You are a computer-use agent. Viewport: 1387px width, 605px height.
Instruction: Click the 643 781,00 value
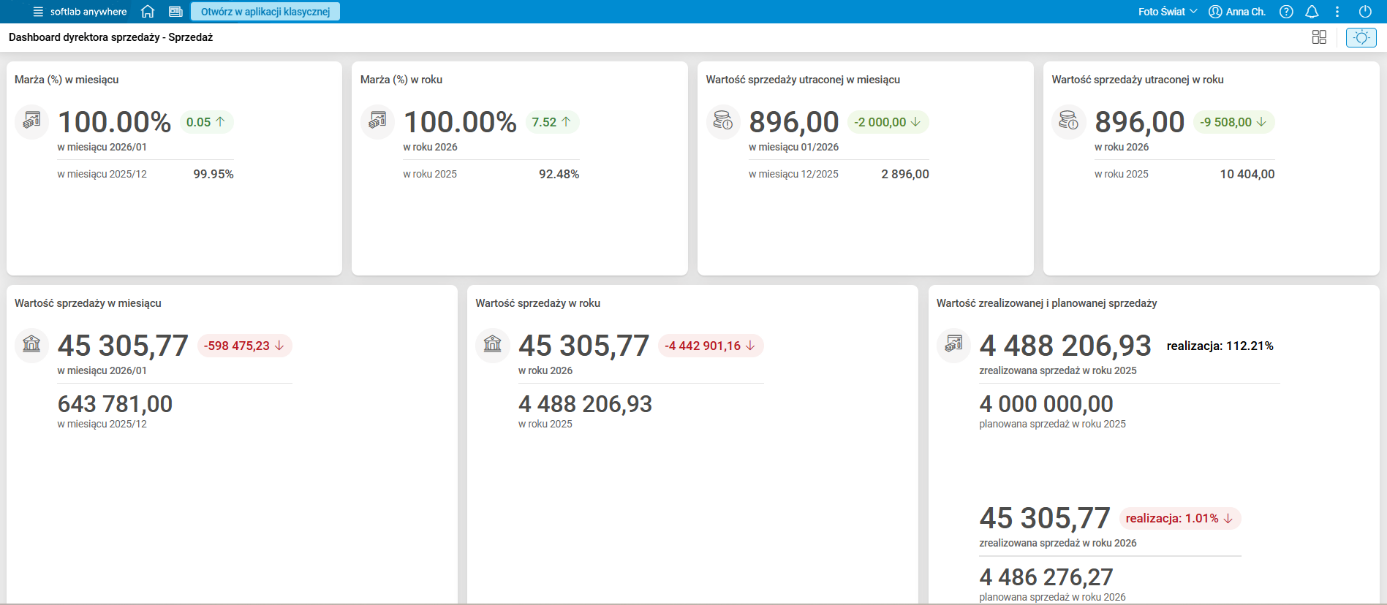[115, 404]
